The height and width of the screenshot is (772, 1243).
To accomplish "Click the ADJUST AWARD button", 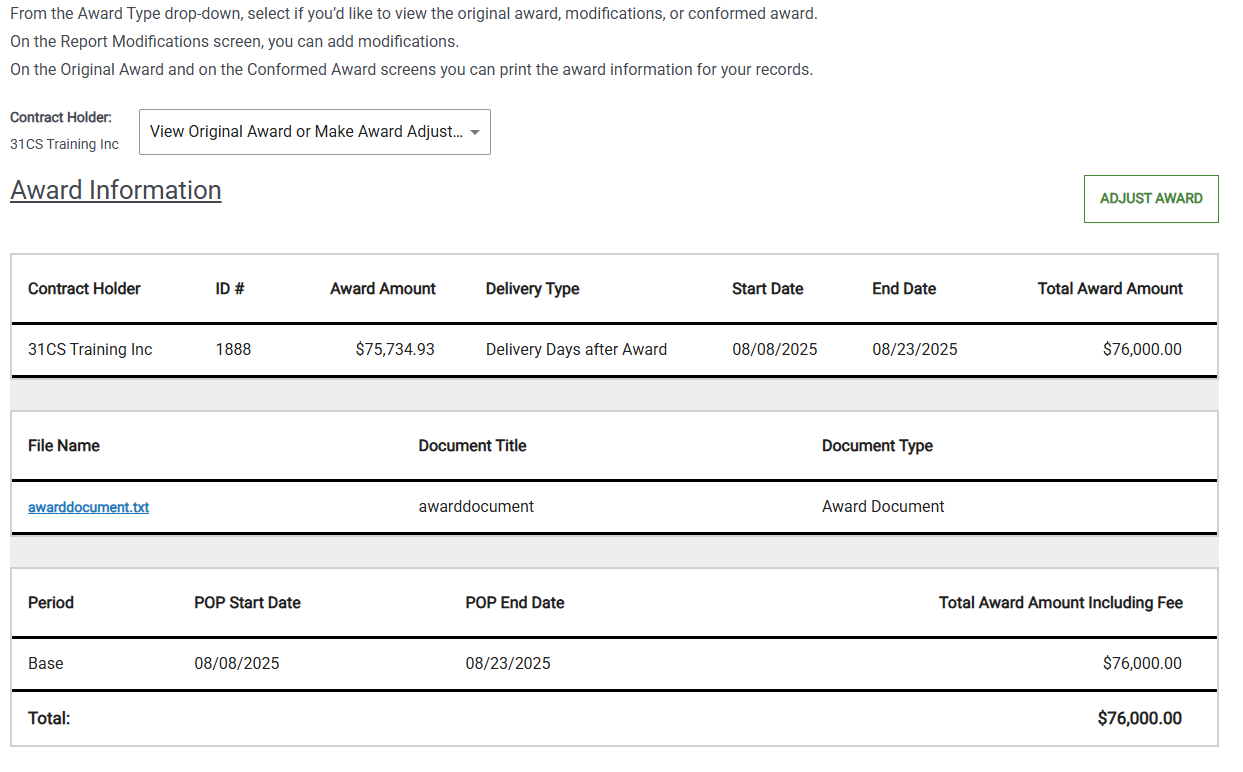I will 1150,198.
